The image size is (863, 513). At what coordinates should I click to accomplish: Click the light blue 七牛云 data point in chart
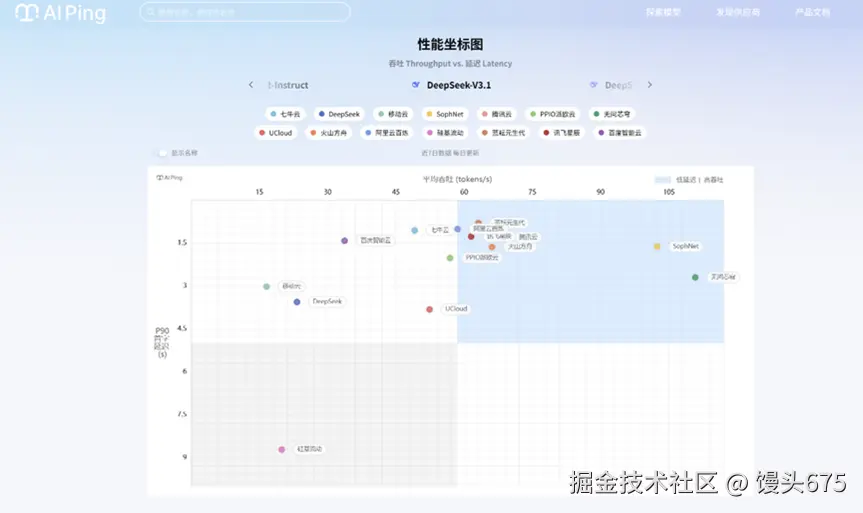(x=414, y=231)
